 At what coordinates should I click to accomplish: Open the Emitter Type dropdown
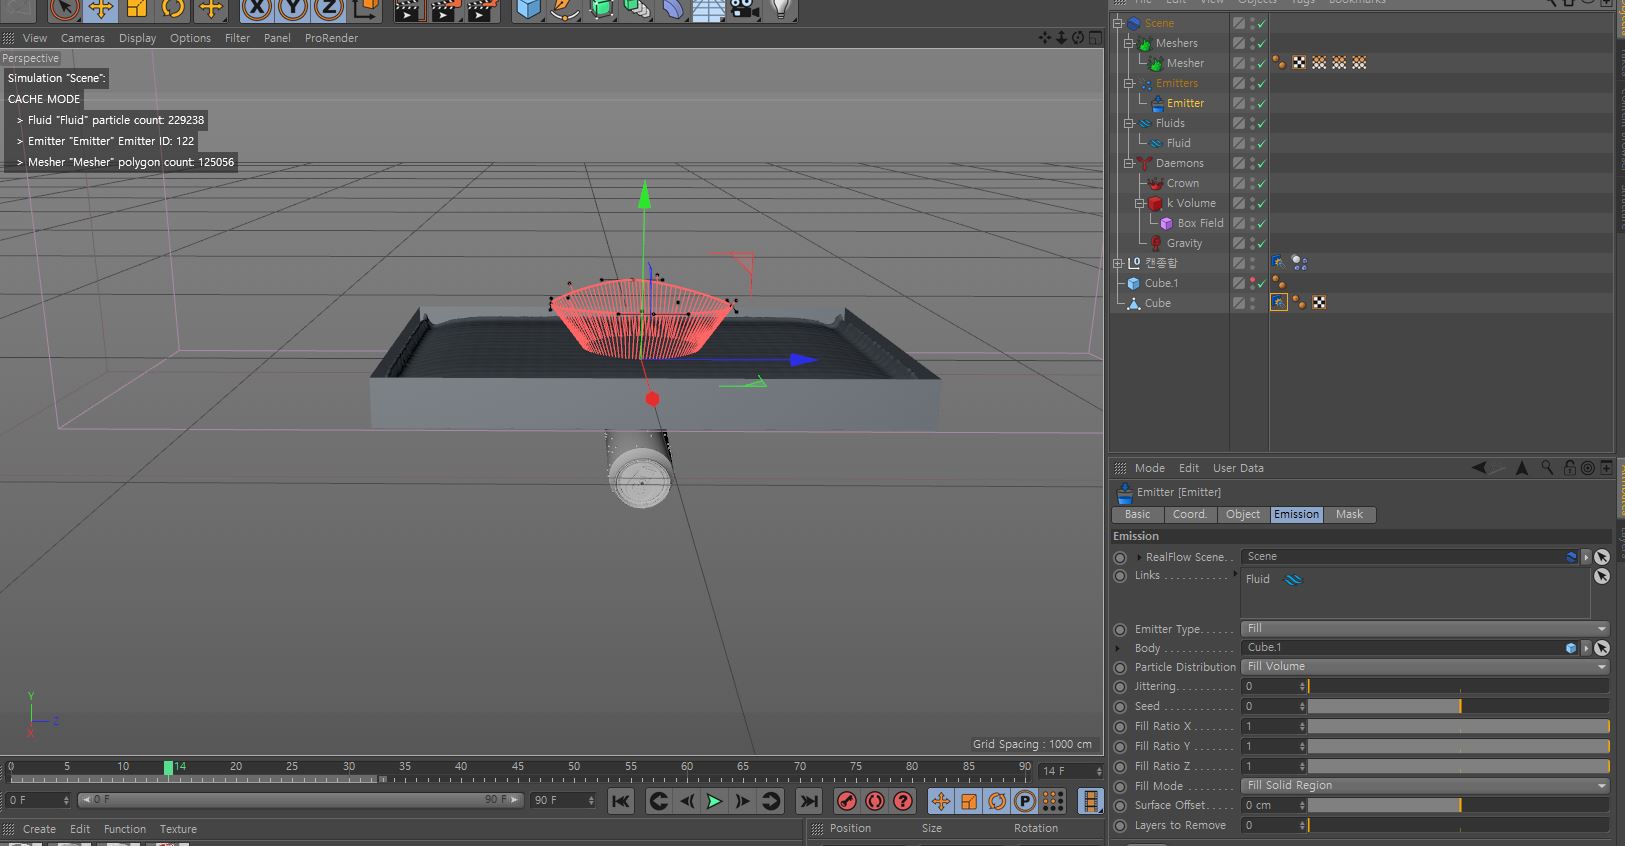(1425, 629)
